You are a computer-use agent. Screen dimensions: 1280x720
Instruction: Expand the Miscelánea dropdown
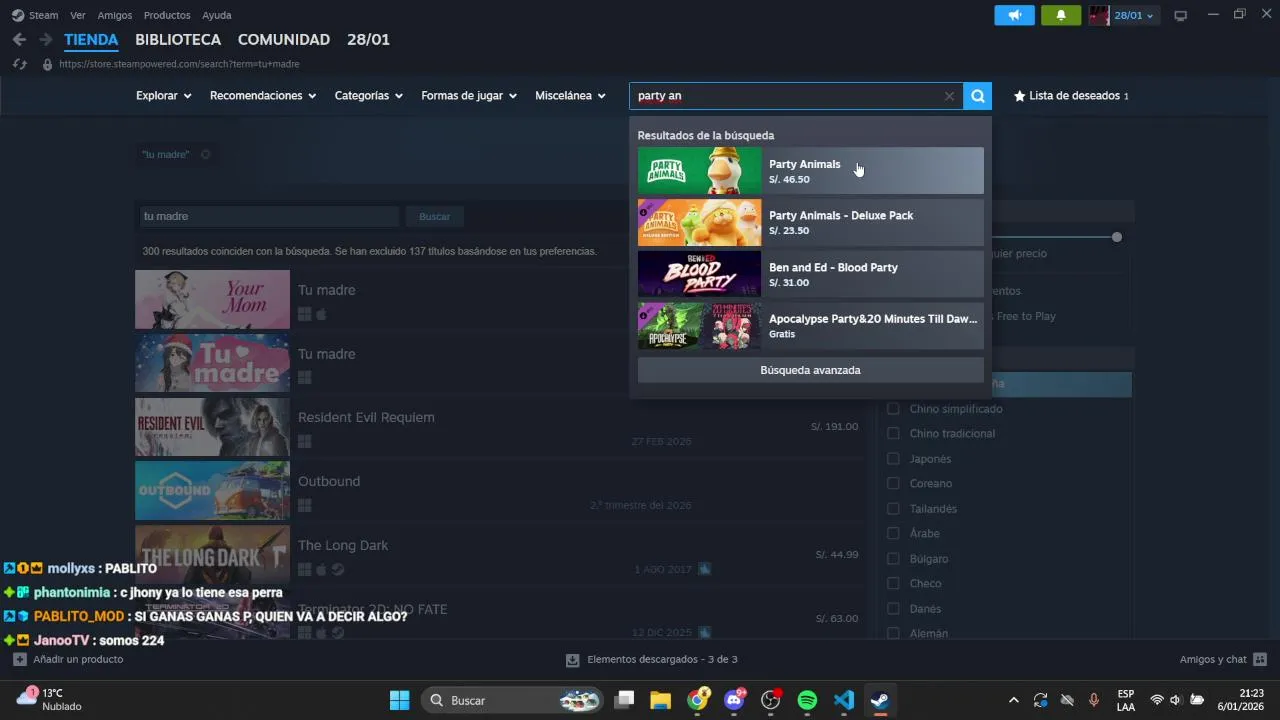coord(570,96)
